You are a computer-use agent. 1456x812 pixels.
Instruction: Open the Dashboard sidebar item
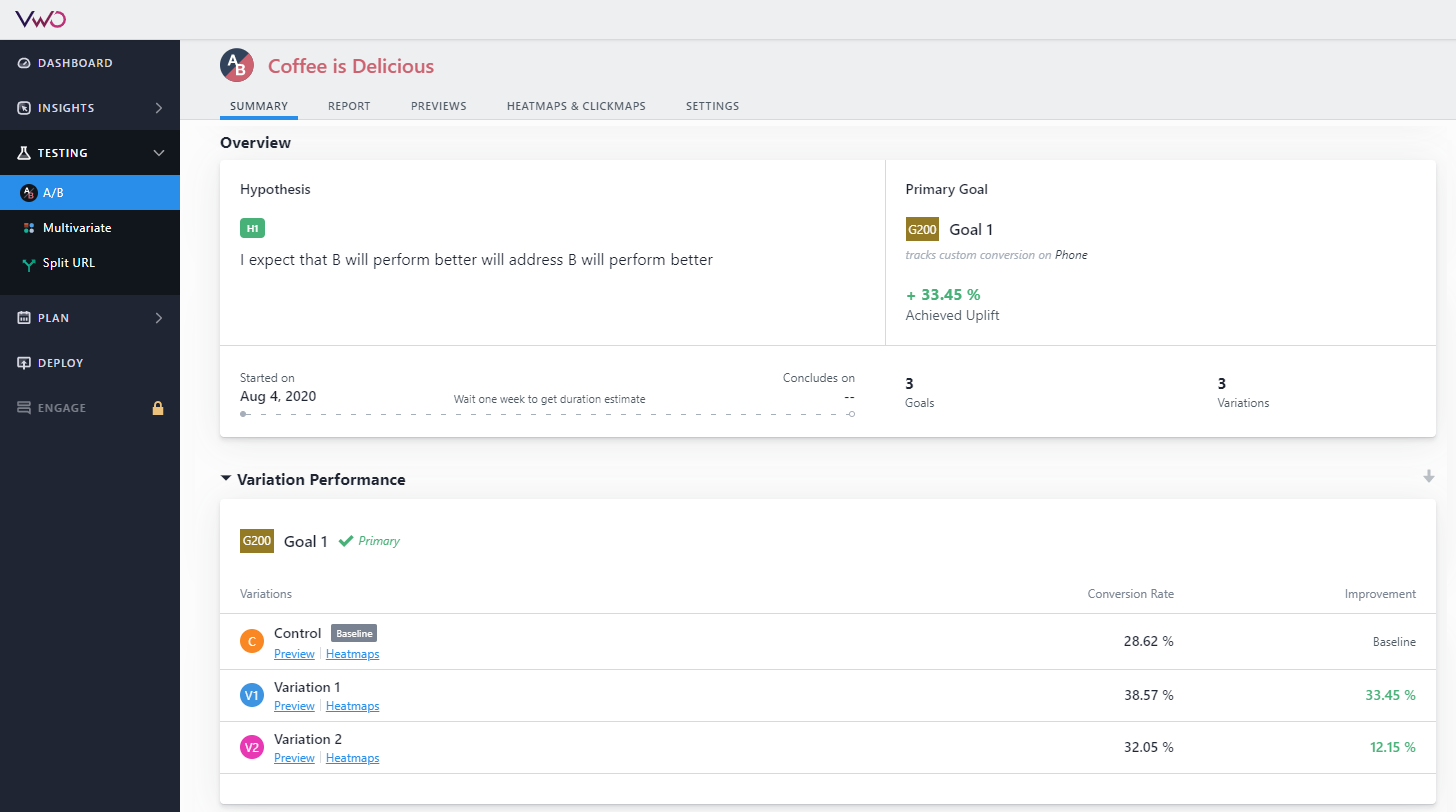tap(90, 63)
